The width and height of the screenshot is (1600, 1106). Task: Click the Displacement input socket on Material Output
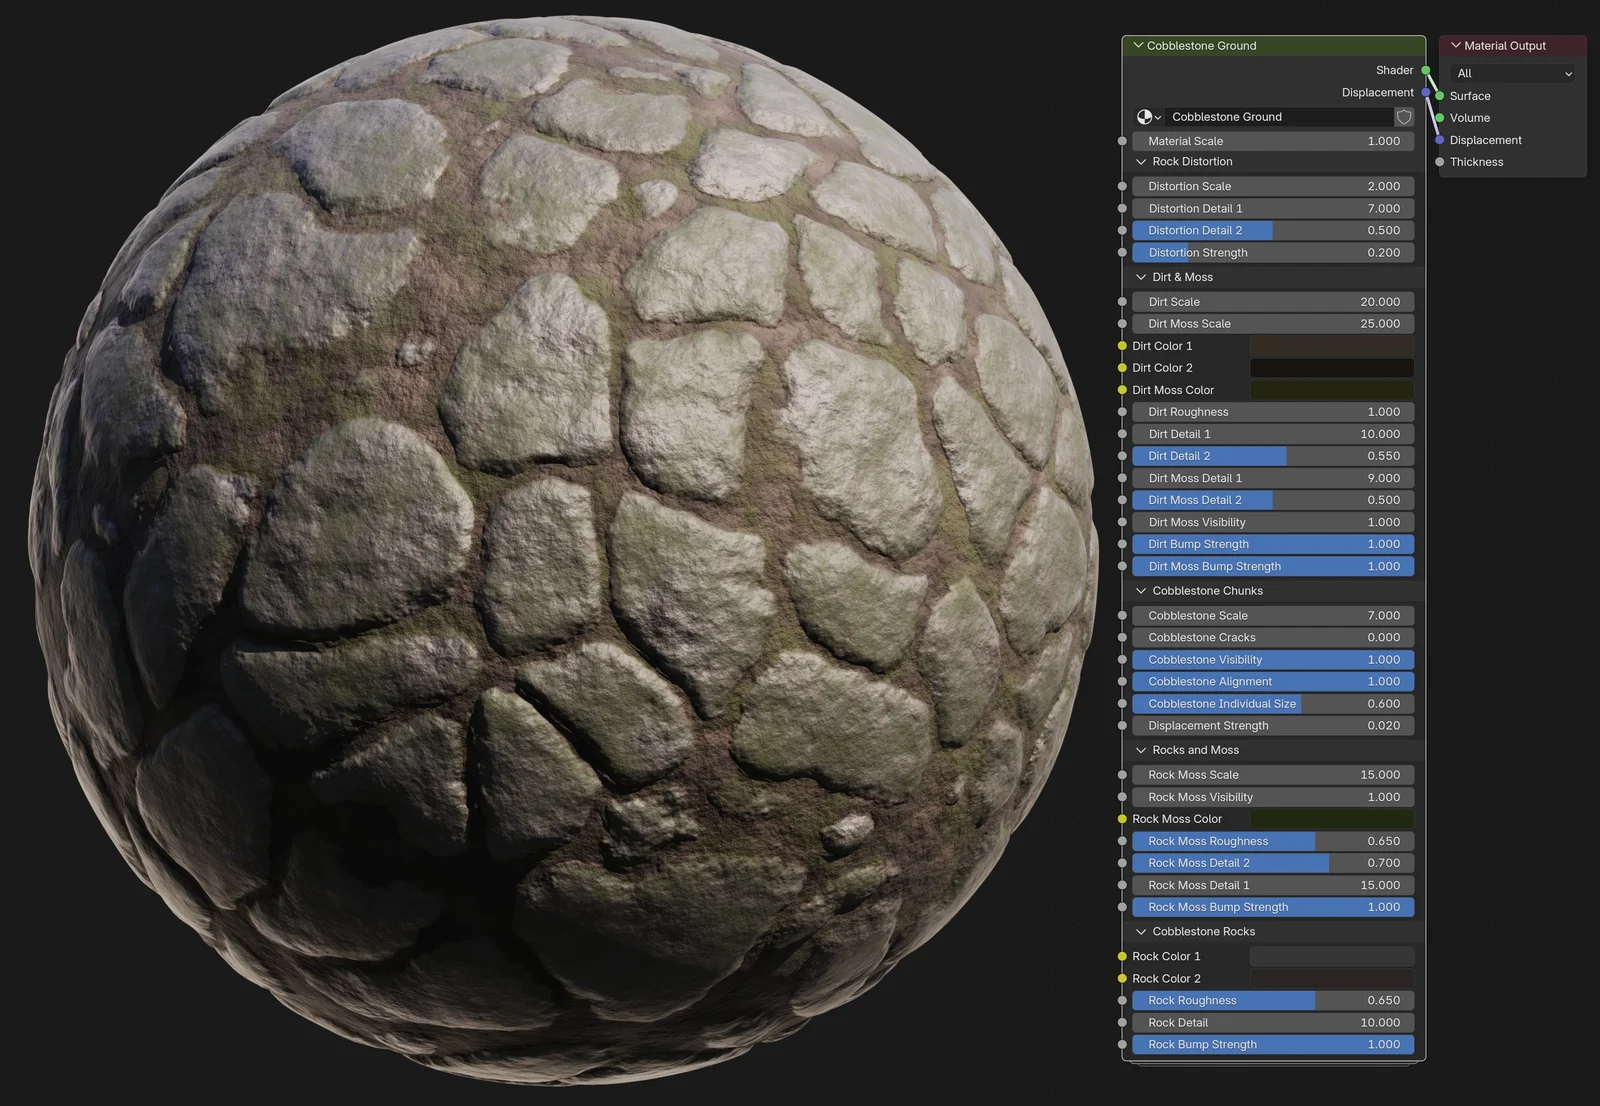pyautogui.click(x=1440, y=140)
